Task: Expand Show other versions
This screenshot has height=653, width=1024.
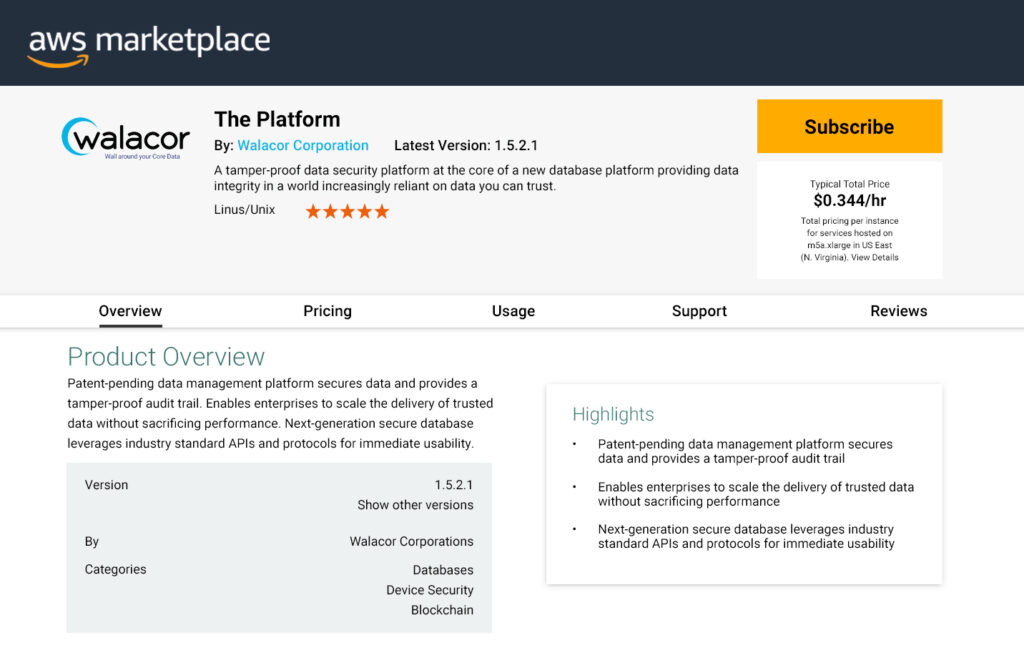Action: [415, 505]
